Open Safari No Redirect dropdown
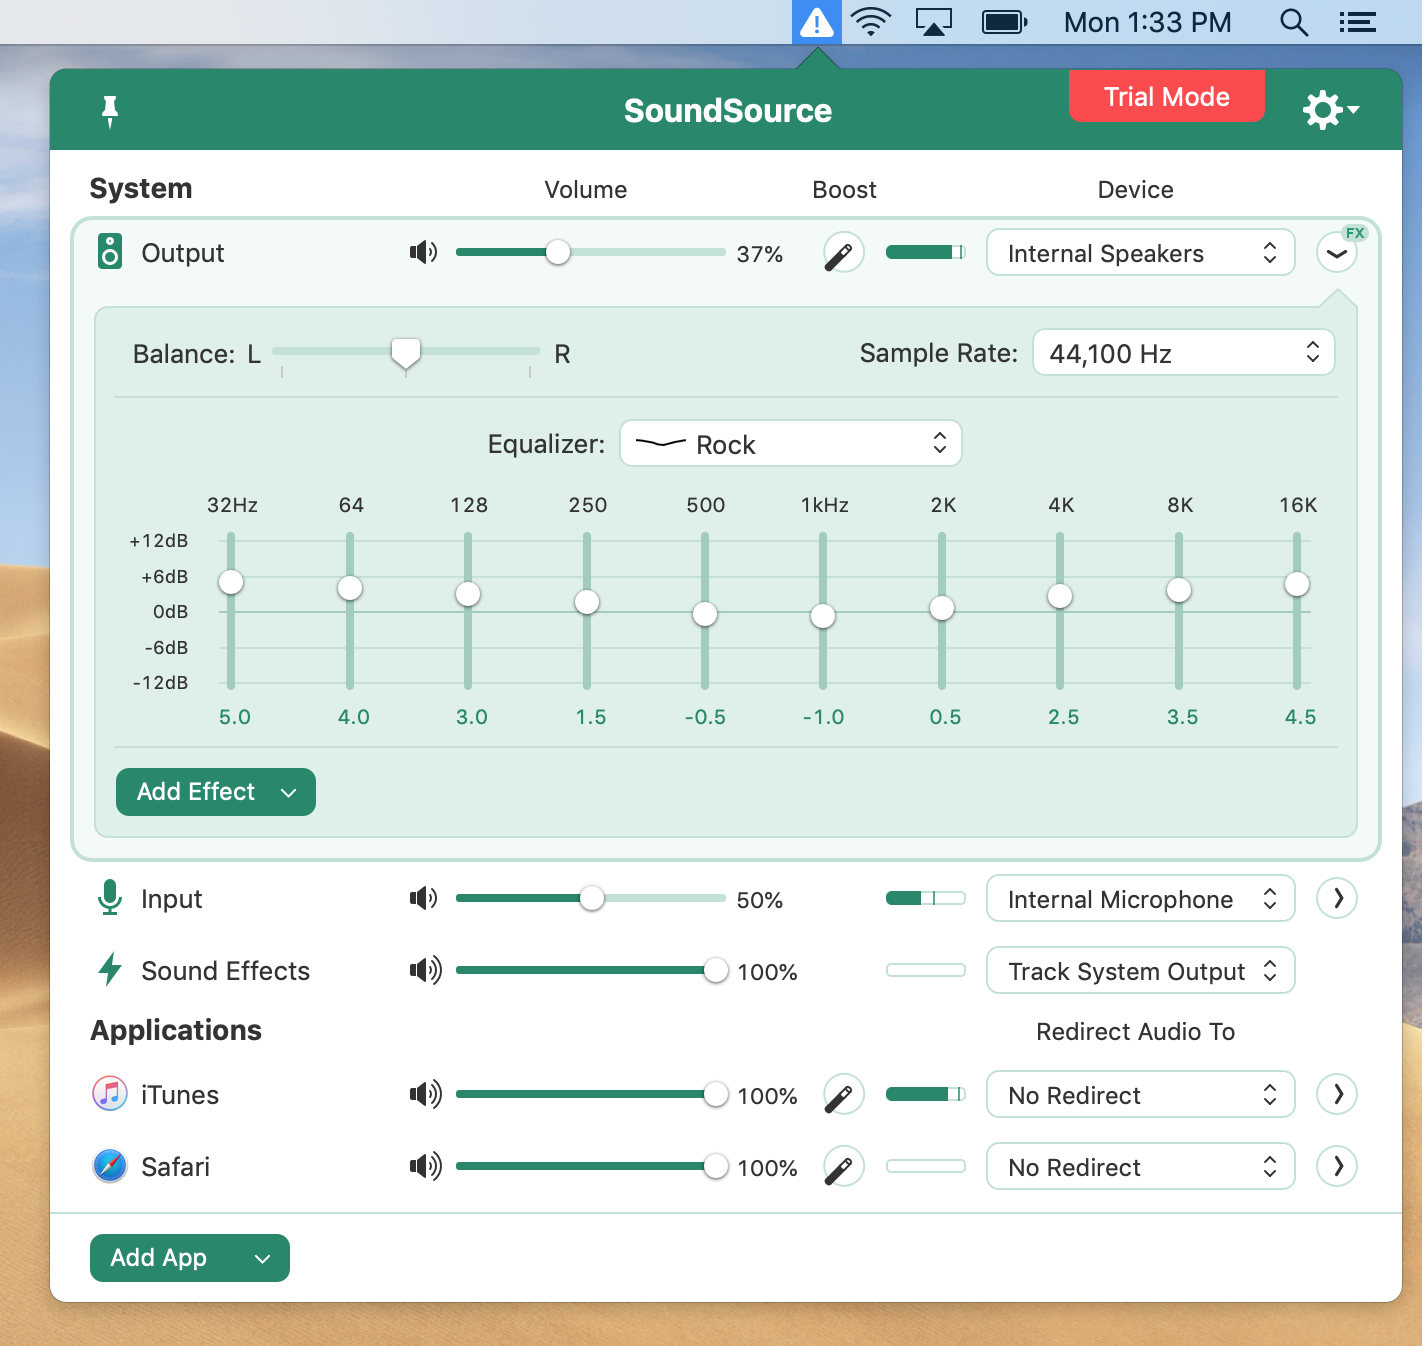Screen dimensions: 1422x1346 1141,1166
